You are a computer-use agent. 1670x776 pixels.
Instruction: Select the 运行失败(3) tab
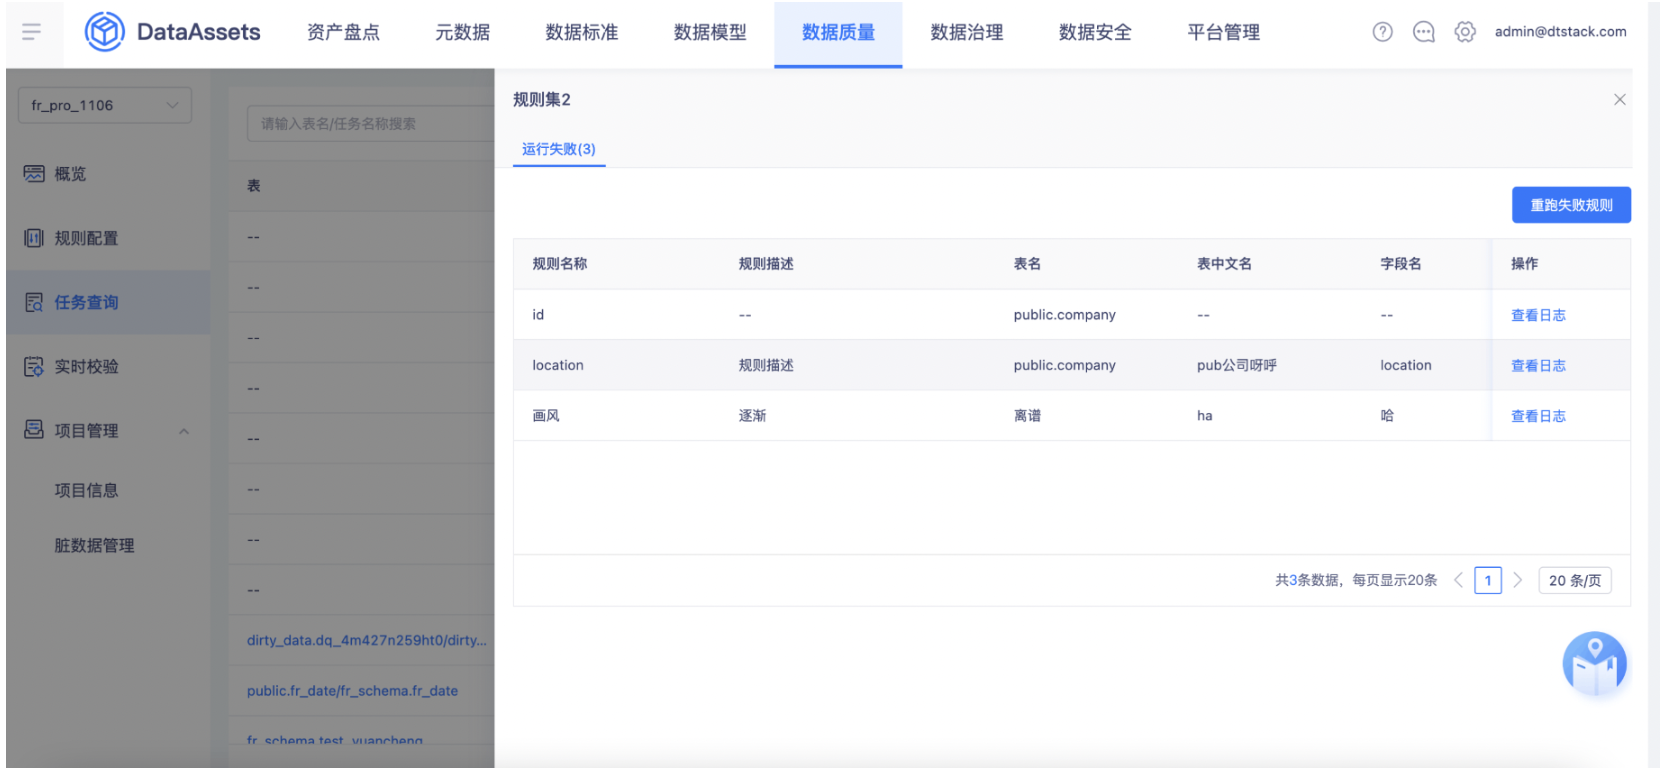point(559,149)
